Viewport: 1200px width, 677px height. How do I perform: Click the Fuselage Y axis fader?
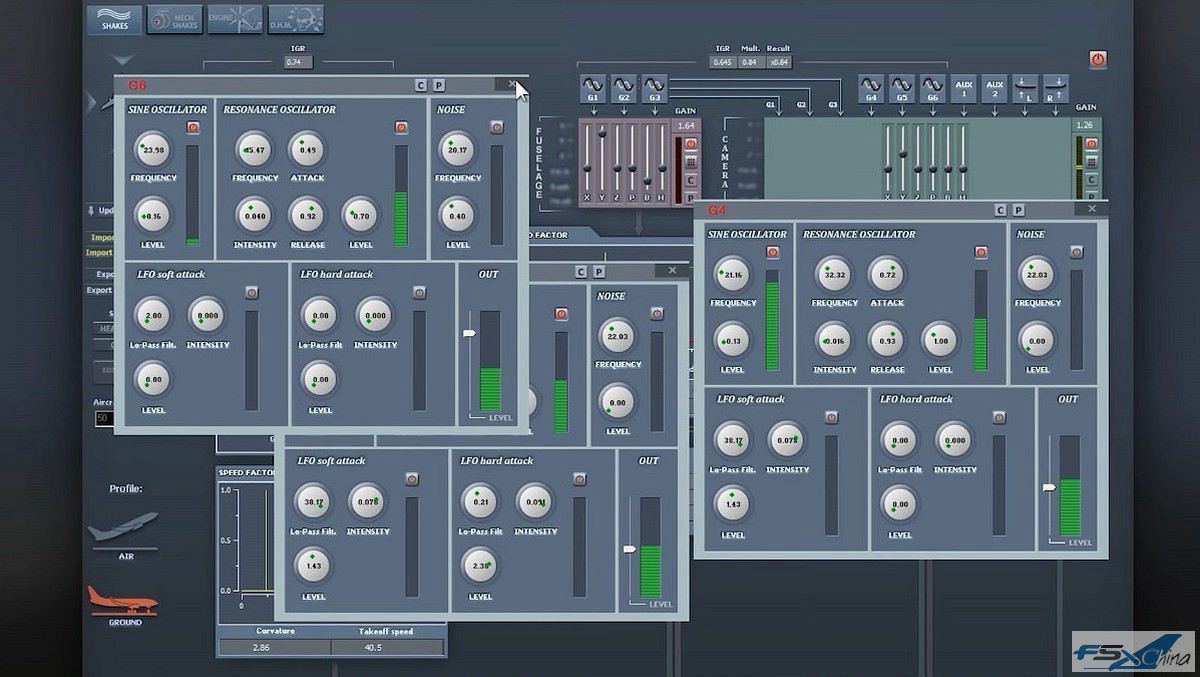pyautogui.click(x=602, y=132)
